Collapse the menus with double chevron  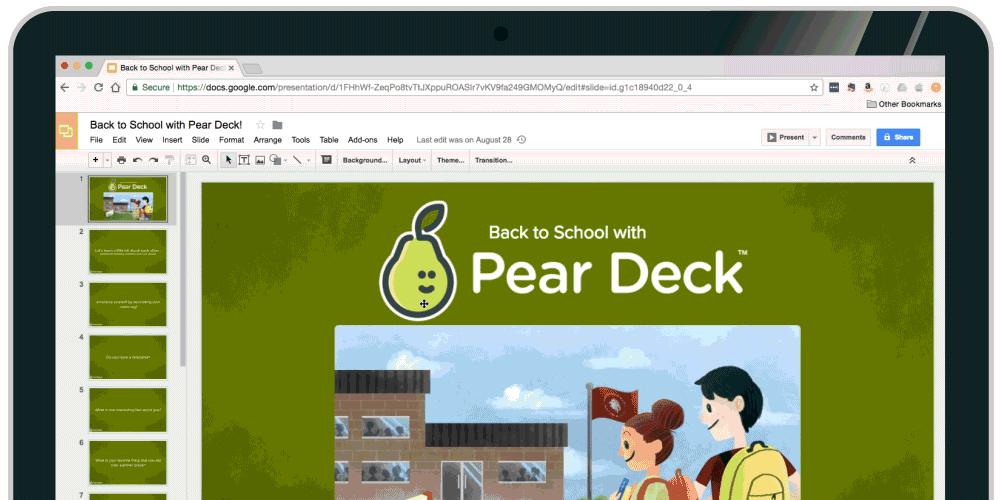click(x=912, y=160)
